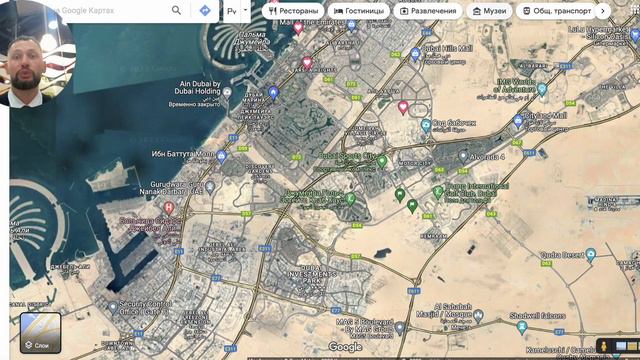This screenshot has width=640, height=360.
Task: Select the Shadwell falcons pin
Action: tap(521, 327)
